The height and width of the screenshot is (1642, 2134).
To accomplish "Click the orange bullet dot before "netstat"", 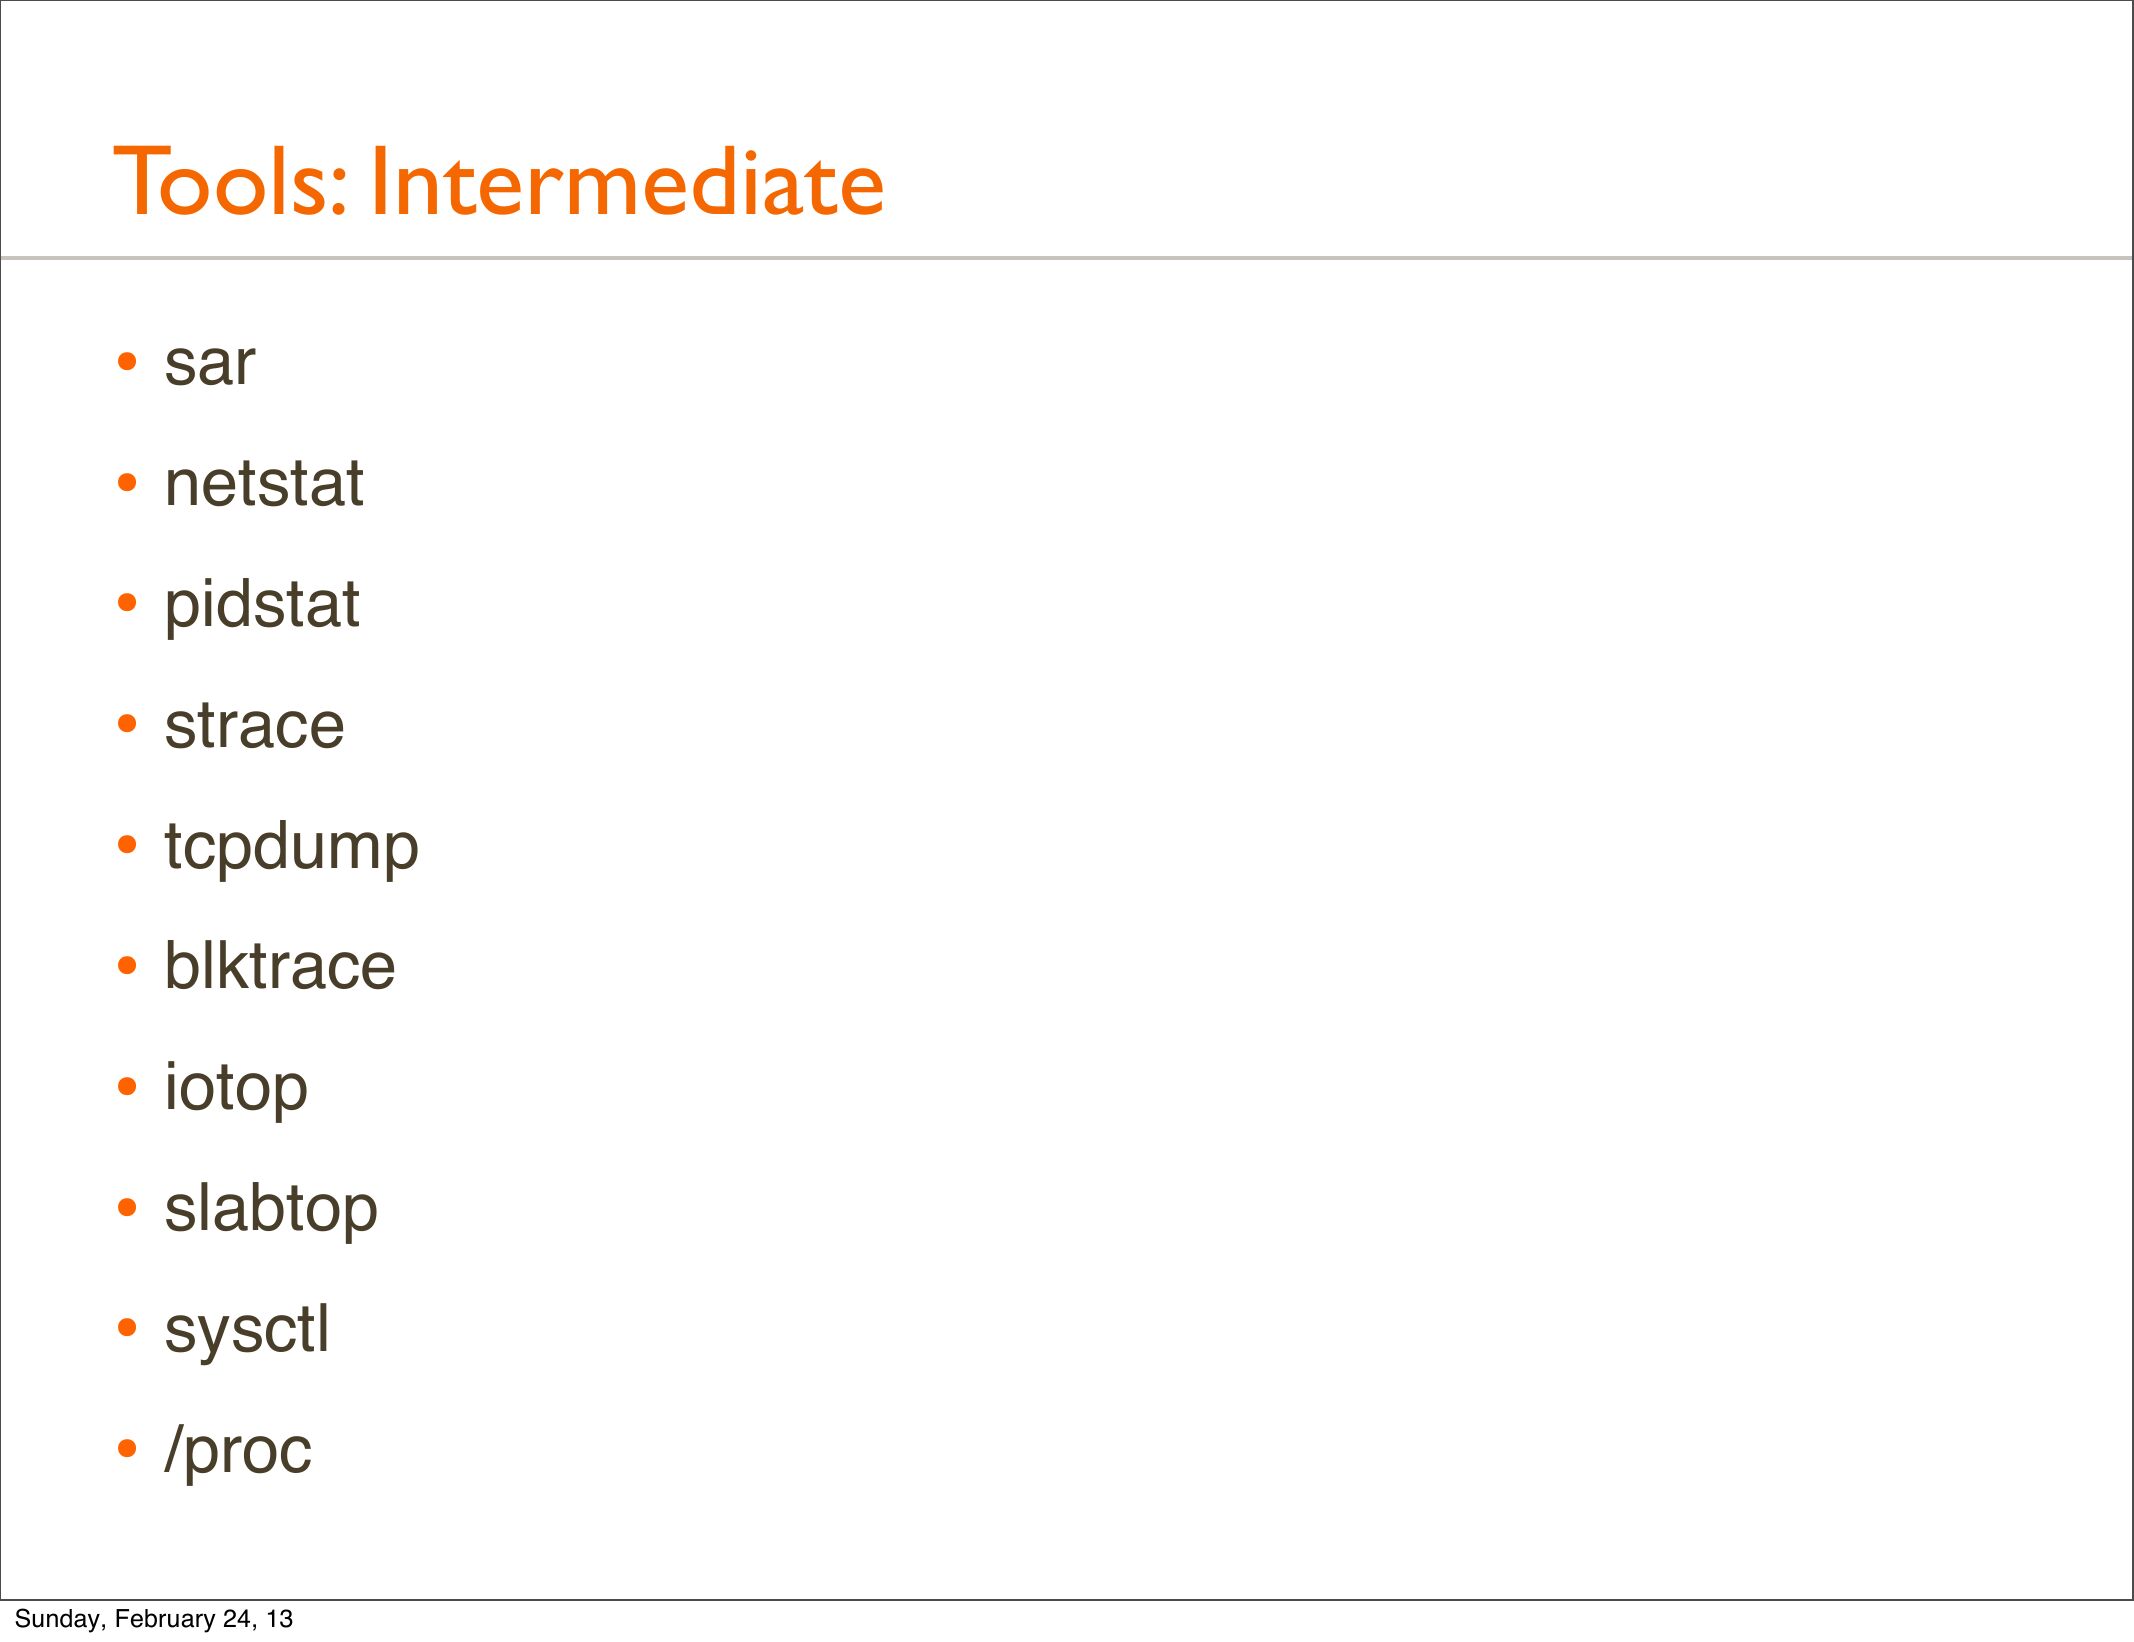I will coord(127,483).
